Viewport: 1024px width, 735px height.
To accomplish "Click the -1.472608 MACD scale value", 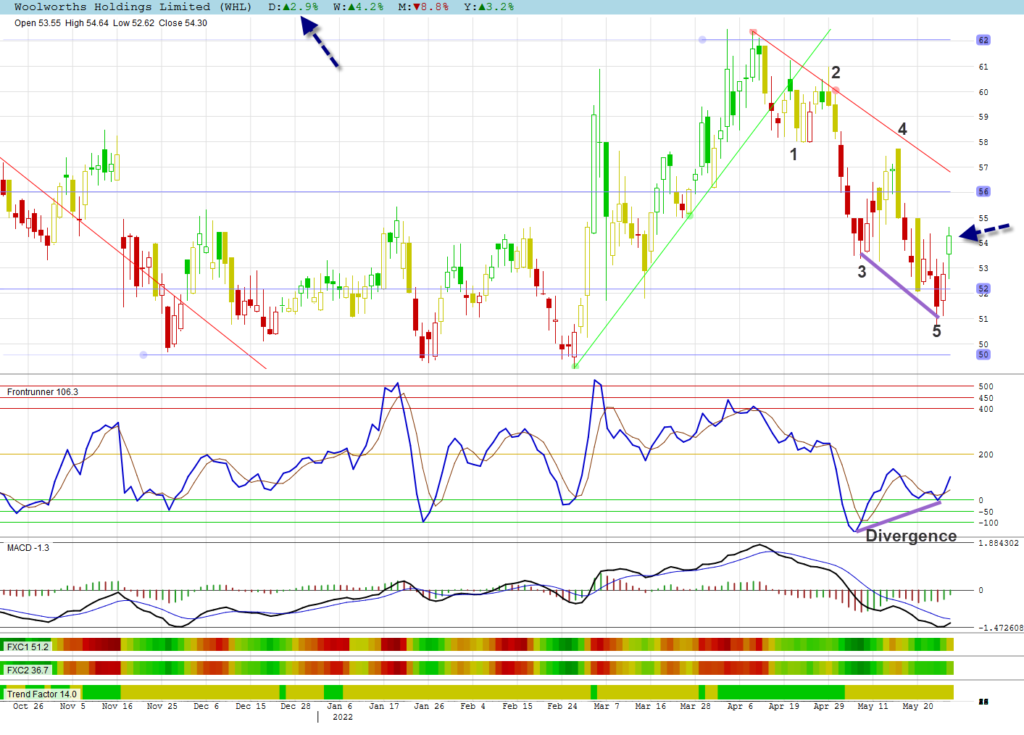I will pyautogui.click(x=1000, y=627).
